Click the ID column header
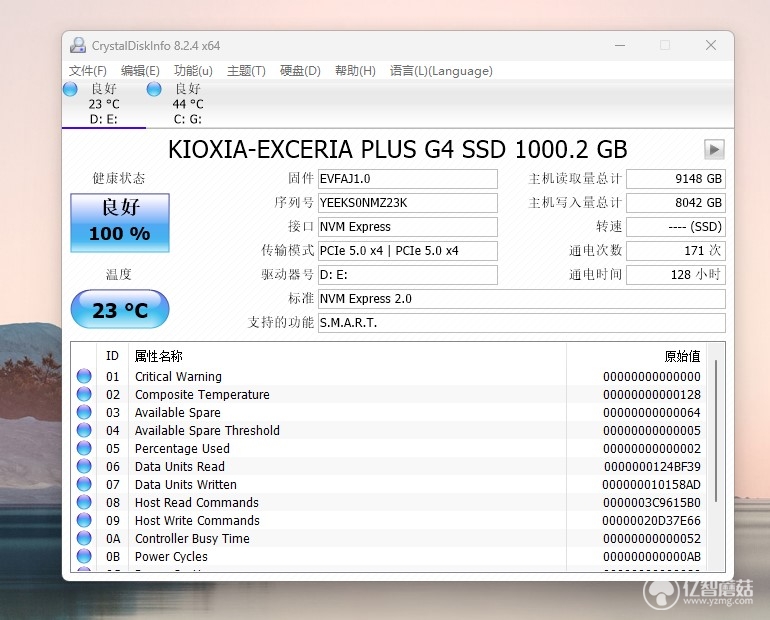The image size is (770, 620). pos(112,356)
